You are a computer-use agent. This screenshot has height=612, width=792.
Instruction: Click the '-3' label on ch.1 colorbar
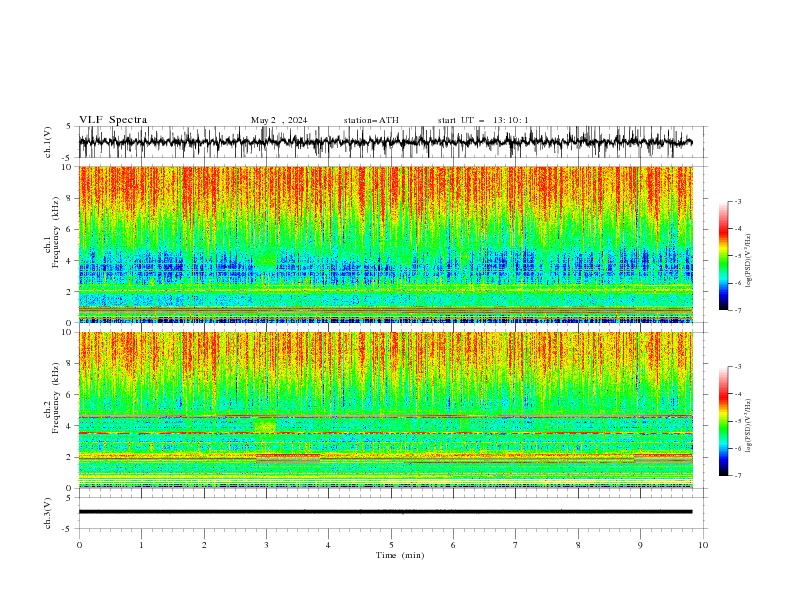click(737, 201)
